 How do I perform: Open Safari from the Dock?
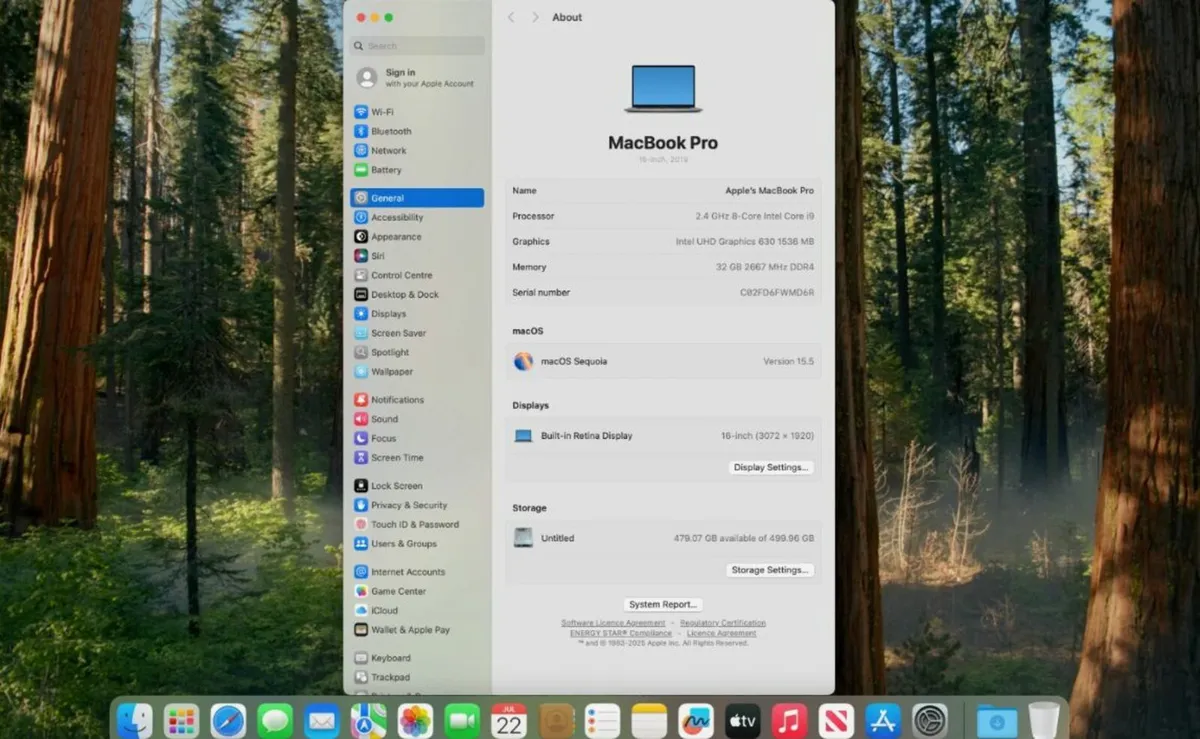point(228,720)
